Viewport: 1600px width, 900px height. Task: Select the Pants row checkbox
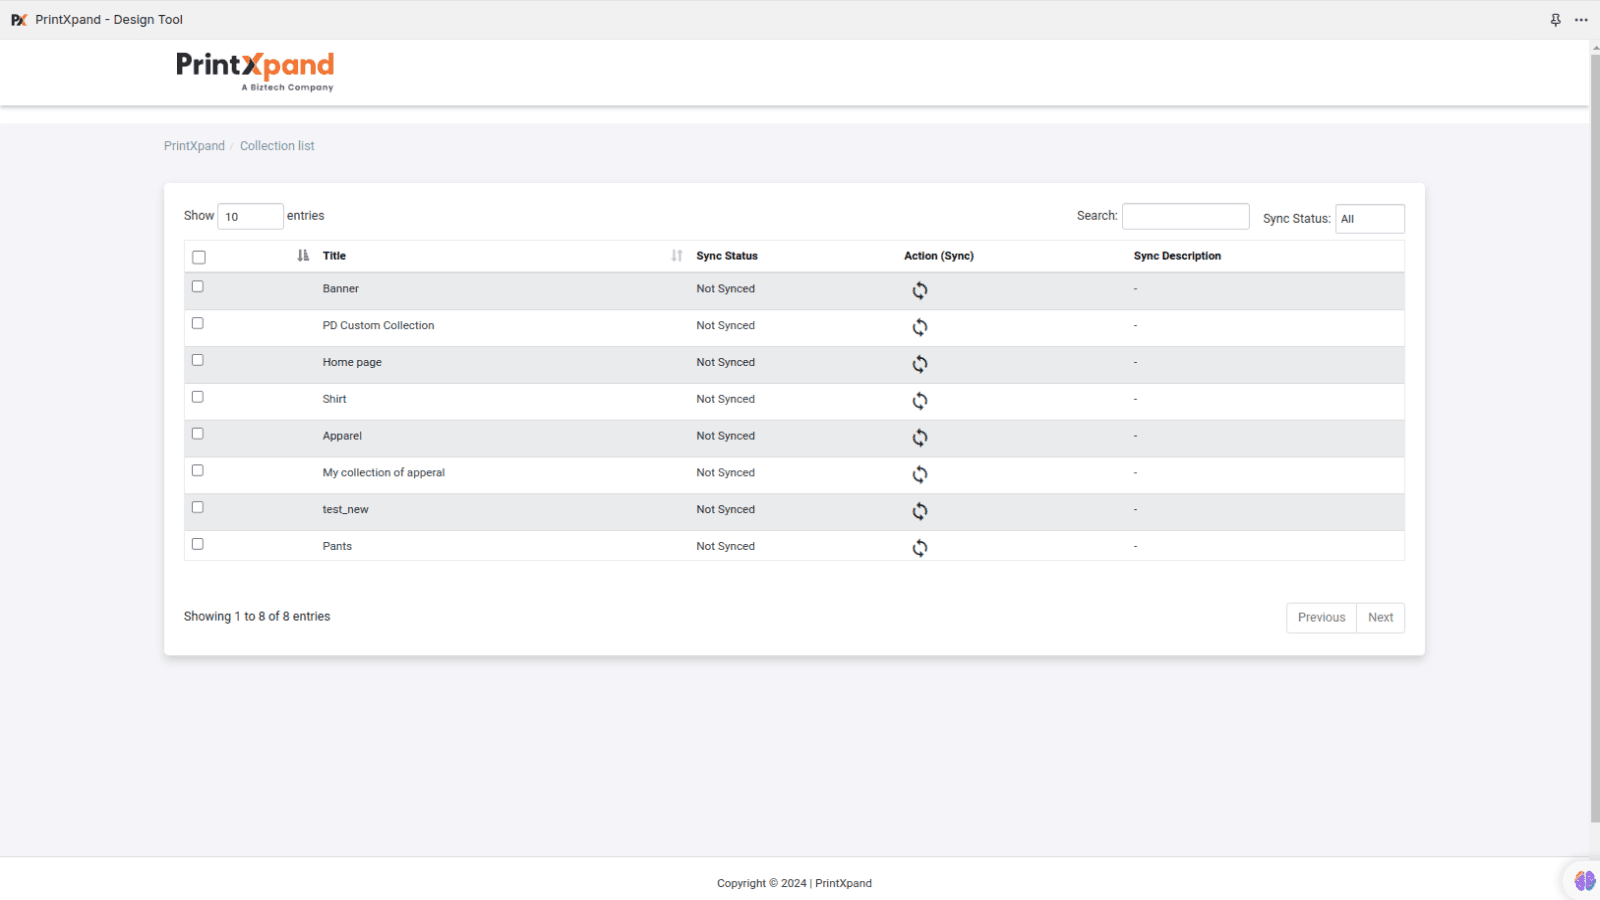click(x=198, y=544)
